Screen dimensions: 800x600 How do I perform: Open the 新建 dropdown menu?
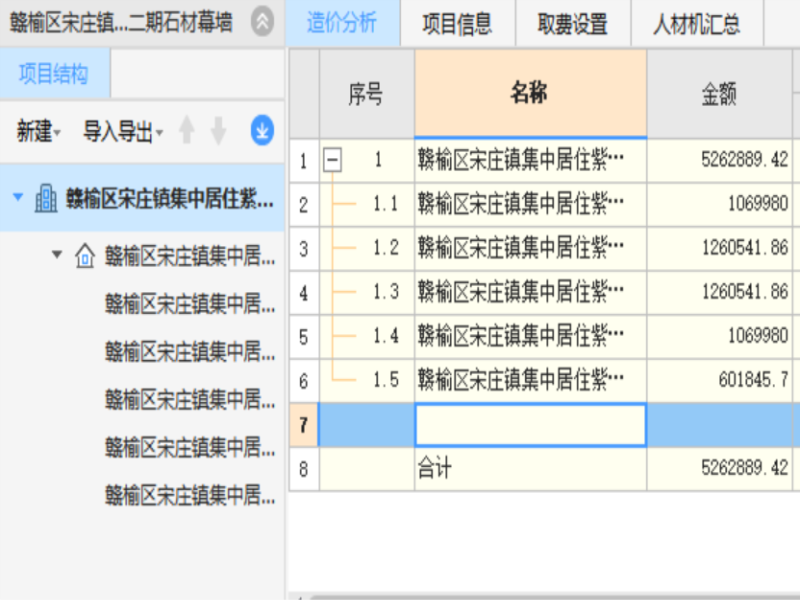point(39,131)
